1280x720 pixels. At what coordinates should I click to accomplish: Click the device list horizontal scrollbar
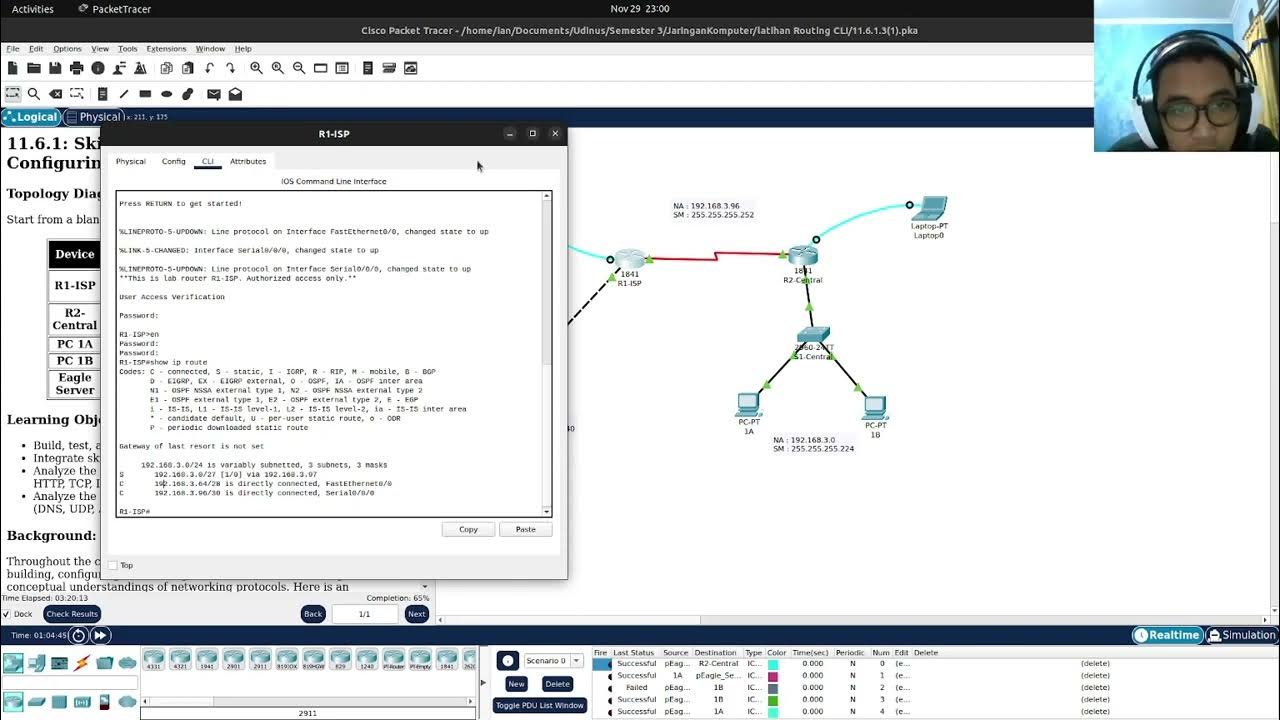307,702
